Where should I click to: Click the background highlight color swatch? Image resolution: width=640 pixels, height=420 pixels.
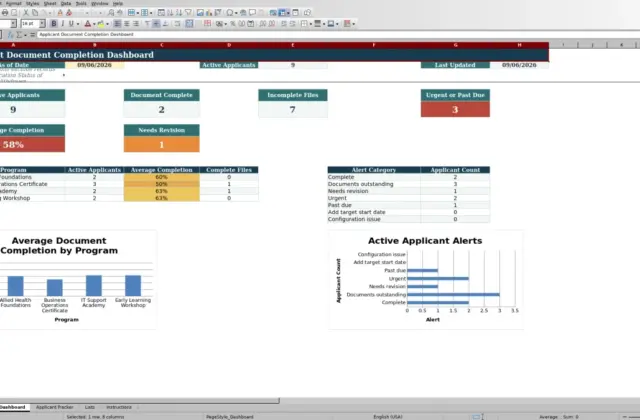tap(101, 24)
